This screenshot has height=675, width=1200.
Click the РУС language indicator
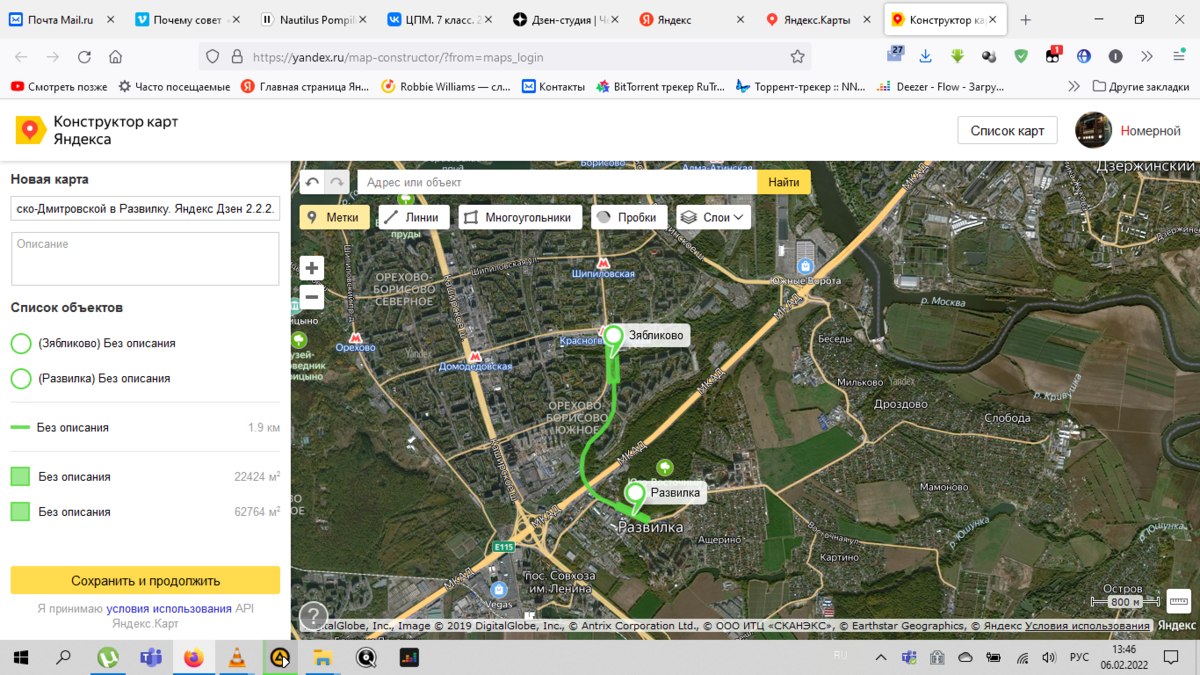click(x=1079, y=657)
